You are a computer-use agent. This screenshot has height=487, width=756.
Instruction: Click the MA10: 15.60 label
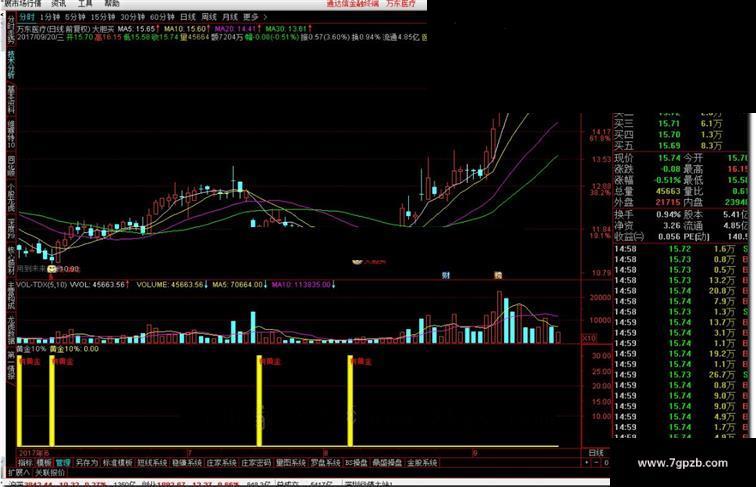click(x=187, y=29)
